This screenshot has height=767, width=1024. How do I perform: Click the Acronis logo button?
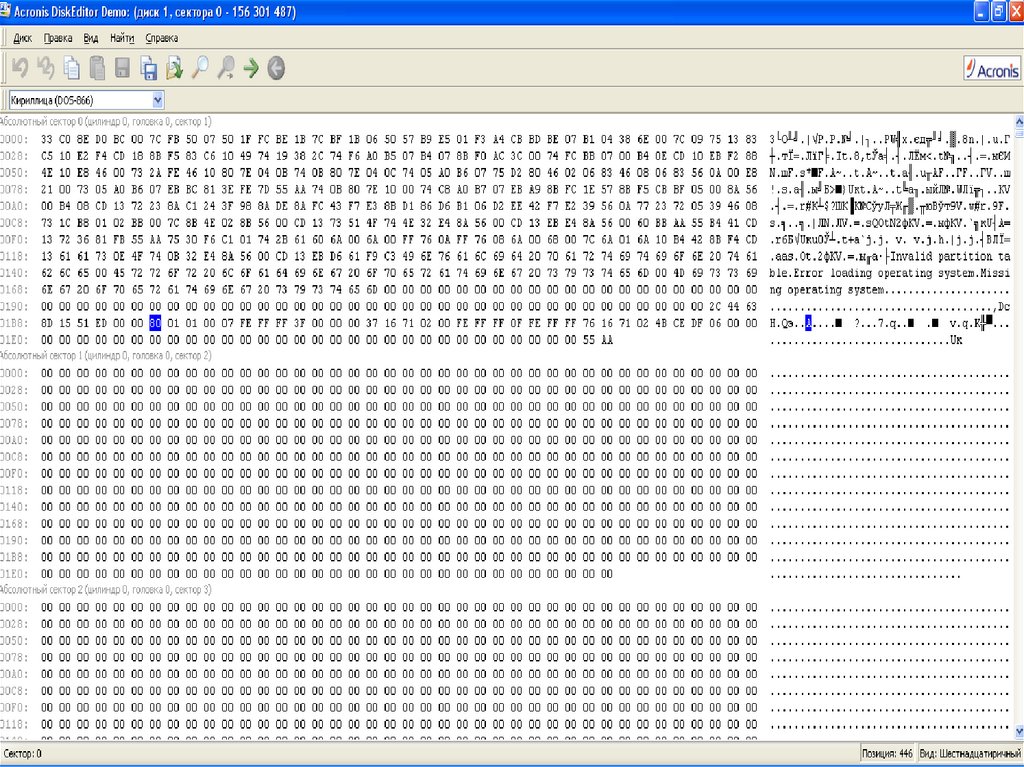click(991, 68)
